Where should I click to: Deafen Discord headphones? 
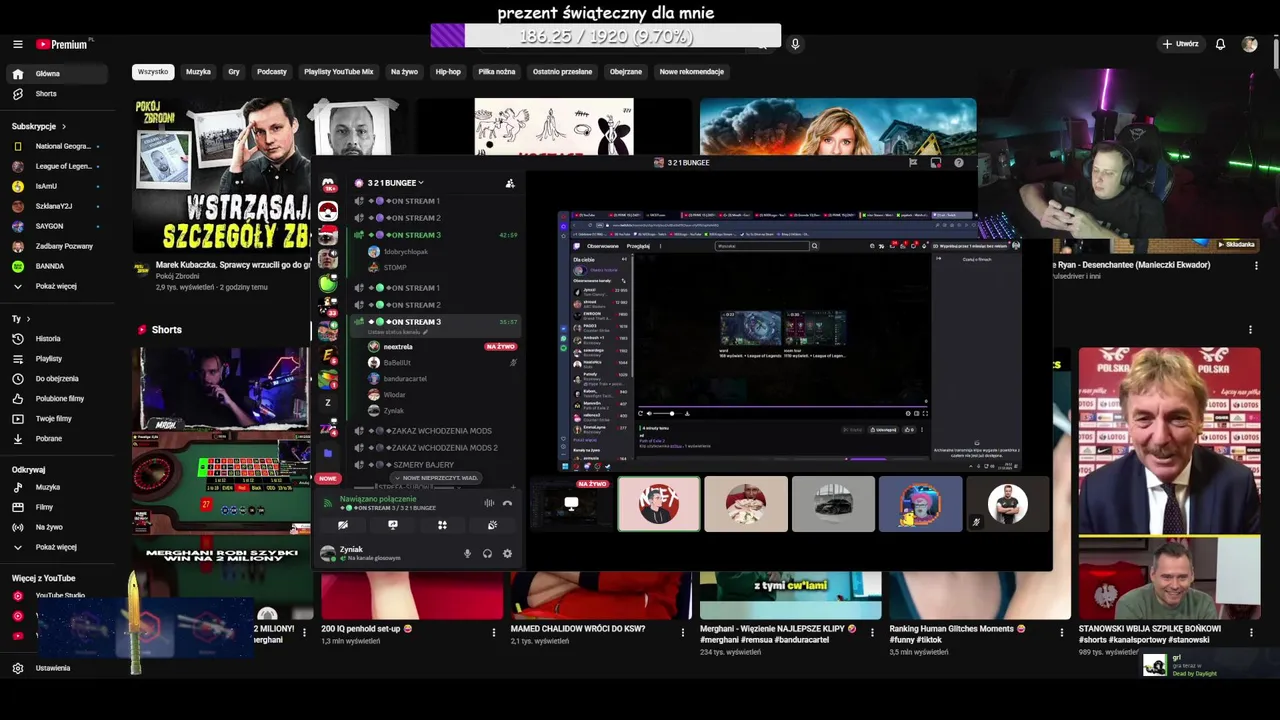(x=487, y=553)
